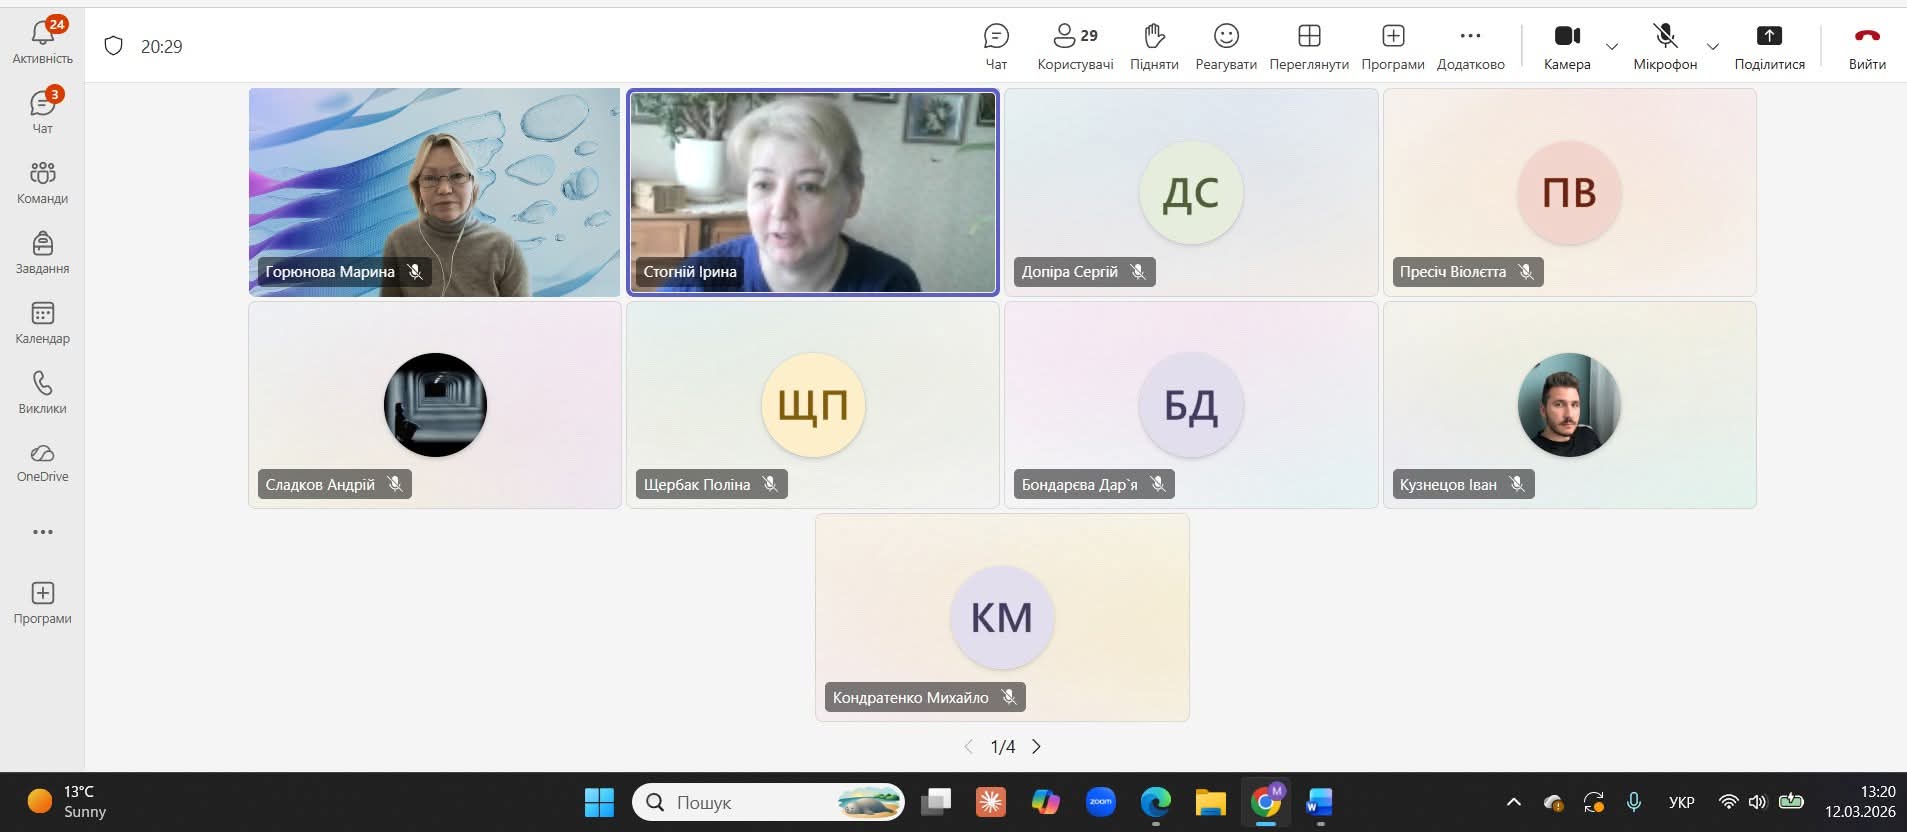Select Стогній Ірина's video tile
This screenshot has height=832, width=1907.
coord(812,192)
